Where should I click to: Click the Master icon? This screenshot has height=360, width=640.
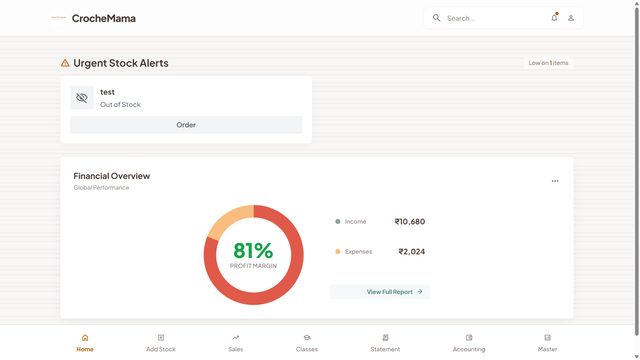pos(547,338)
